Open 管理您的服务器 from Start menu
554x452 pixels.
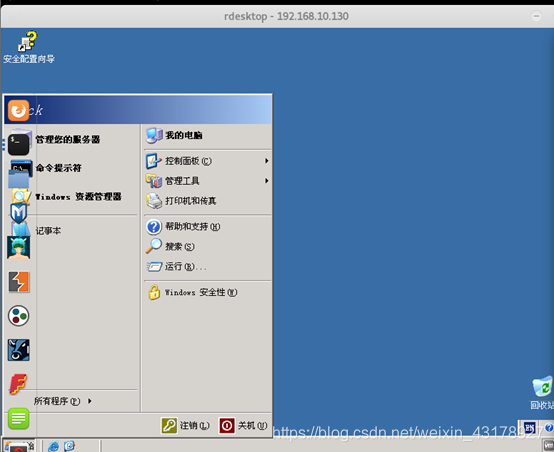pyautogui.click(x=67, y=139)
